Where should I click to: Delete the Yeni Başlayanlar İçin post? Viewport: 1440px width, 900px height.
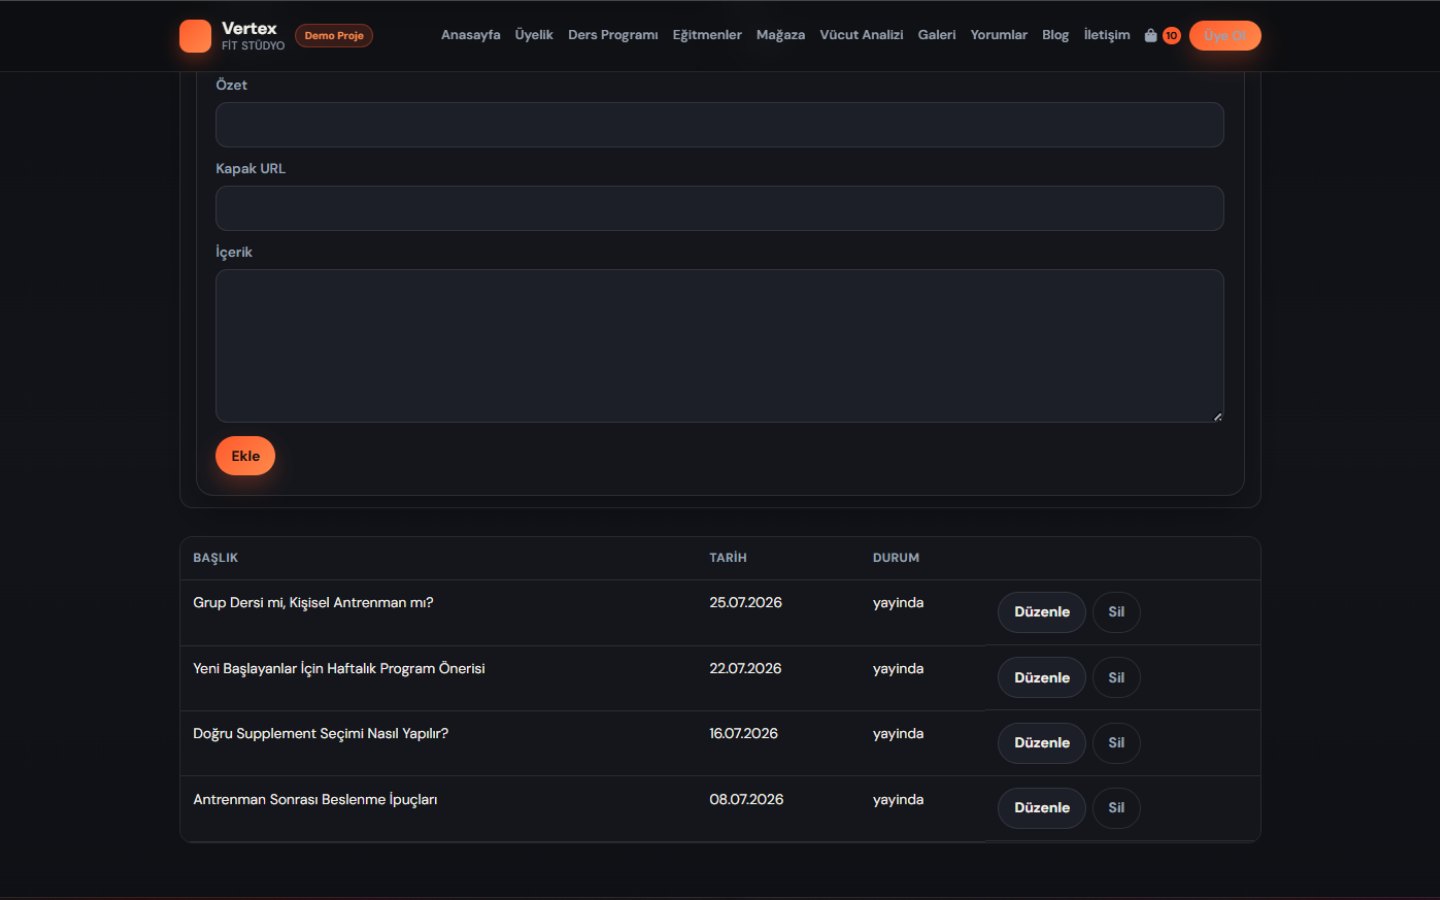[x=1116, y=678]
